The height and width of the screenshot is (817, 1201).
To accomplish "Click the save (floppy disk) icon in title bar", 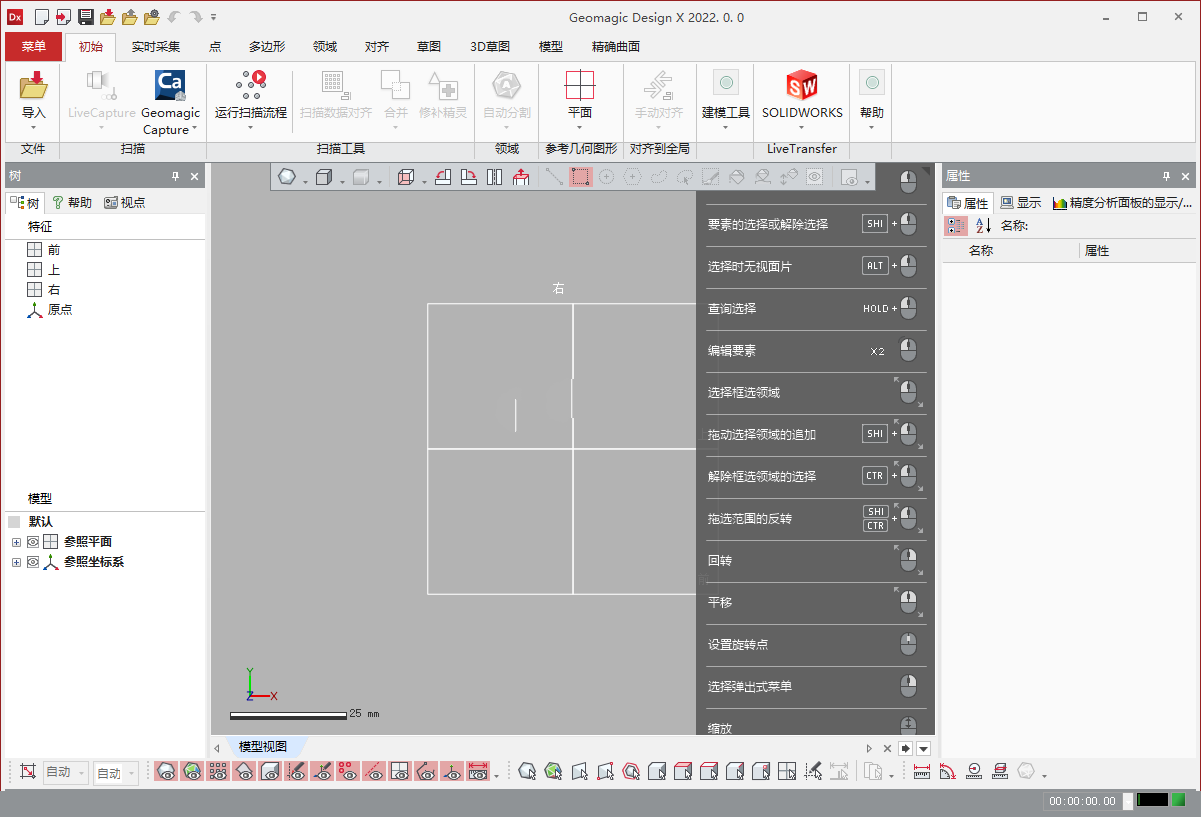I will (x=86, y=17).
